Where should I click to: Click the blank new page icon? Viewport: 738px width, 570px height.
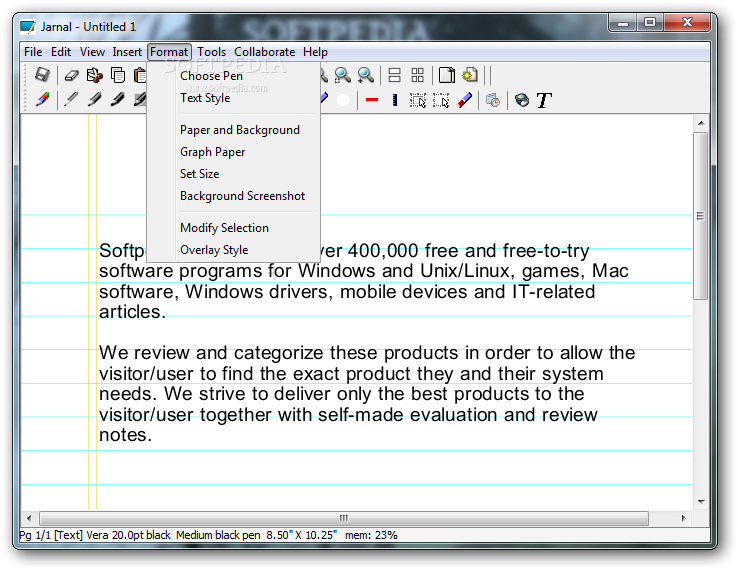(447, 75)
